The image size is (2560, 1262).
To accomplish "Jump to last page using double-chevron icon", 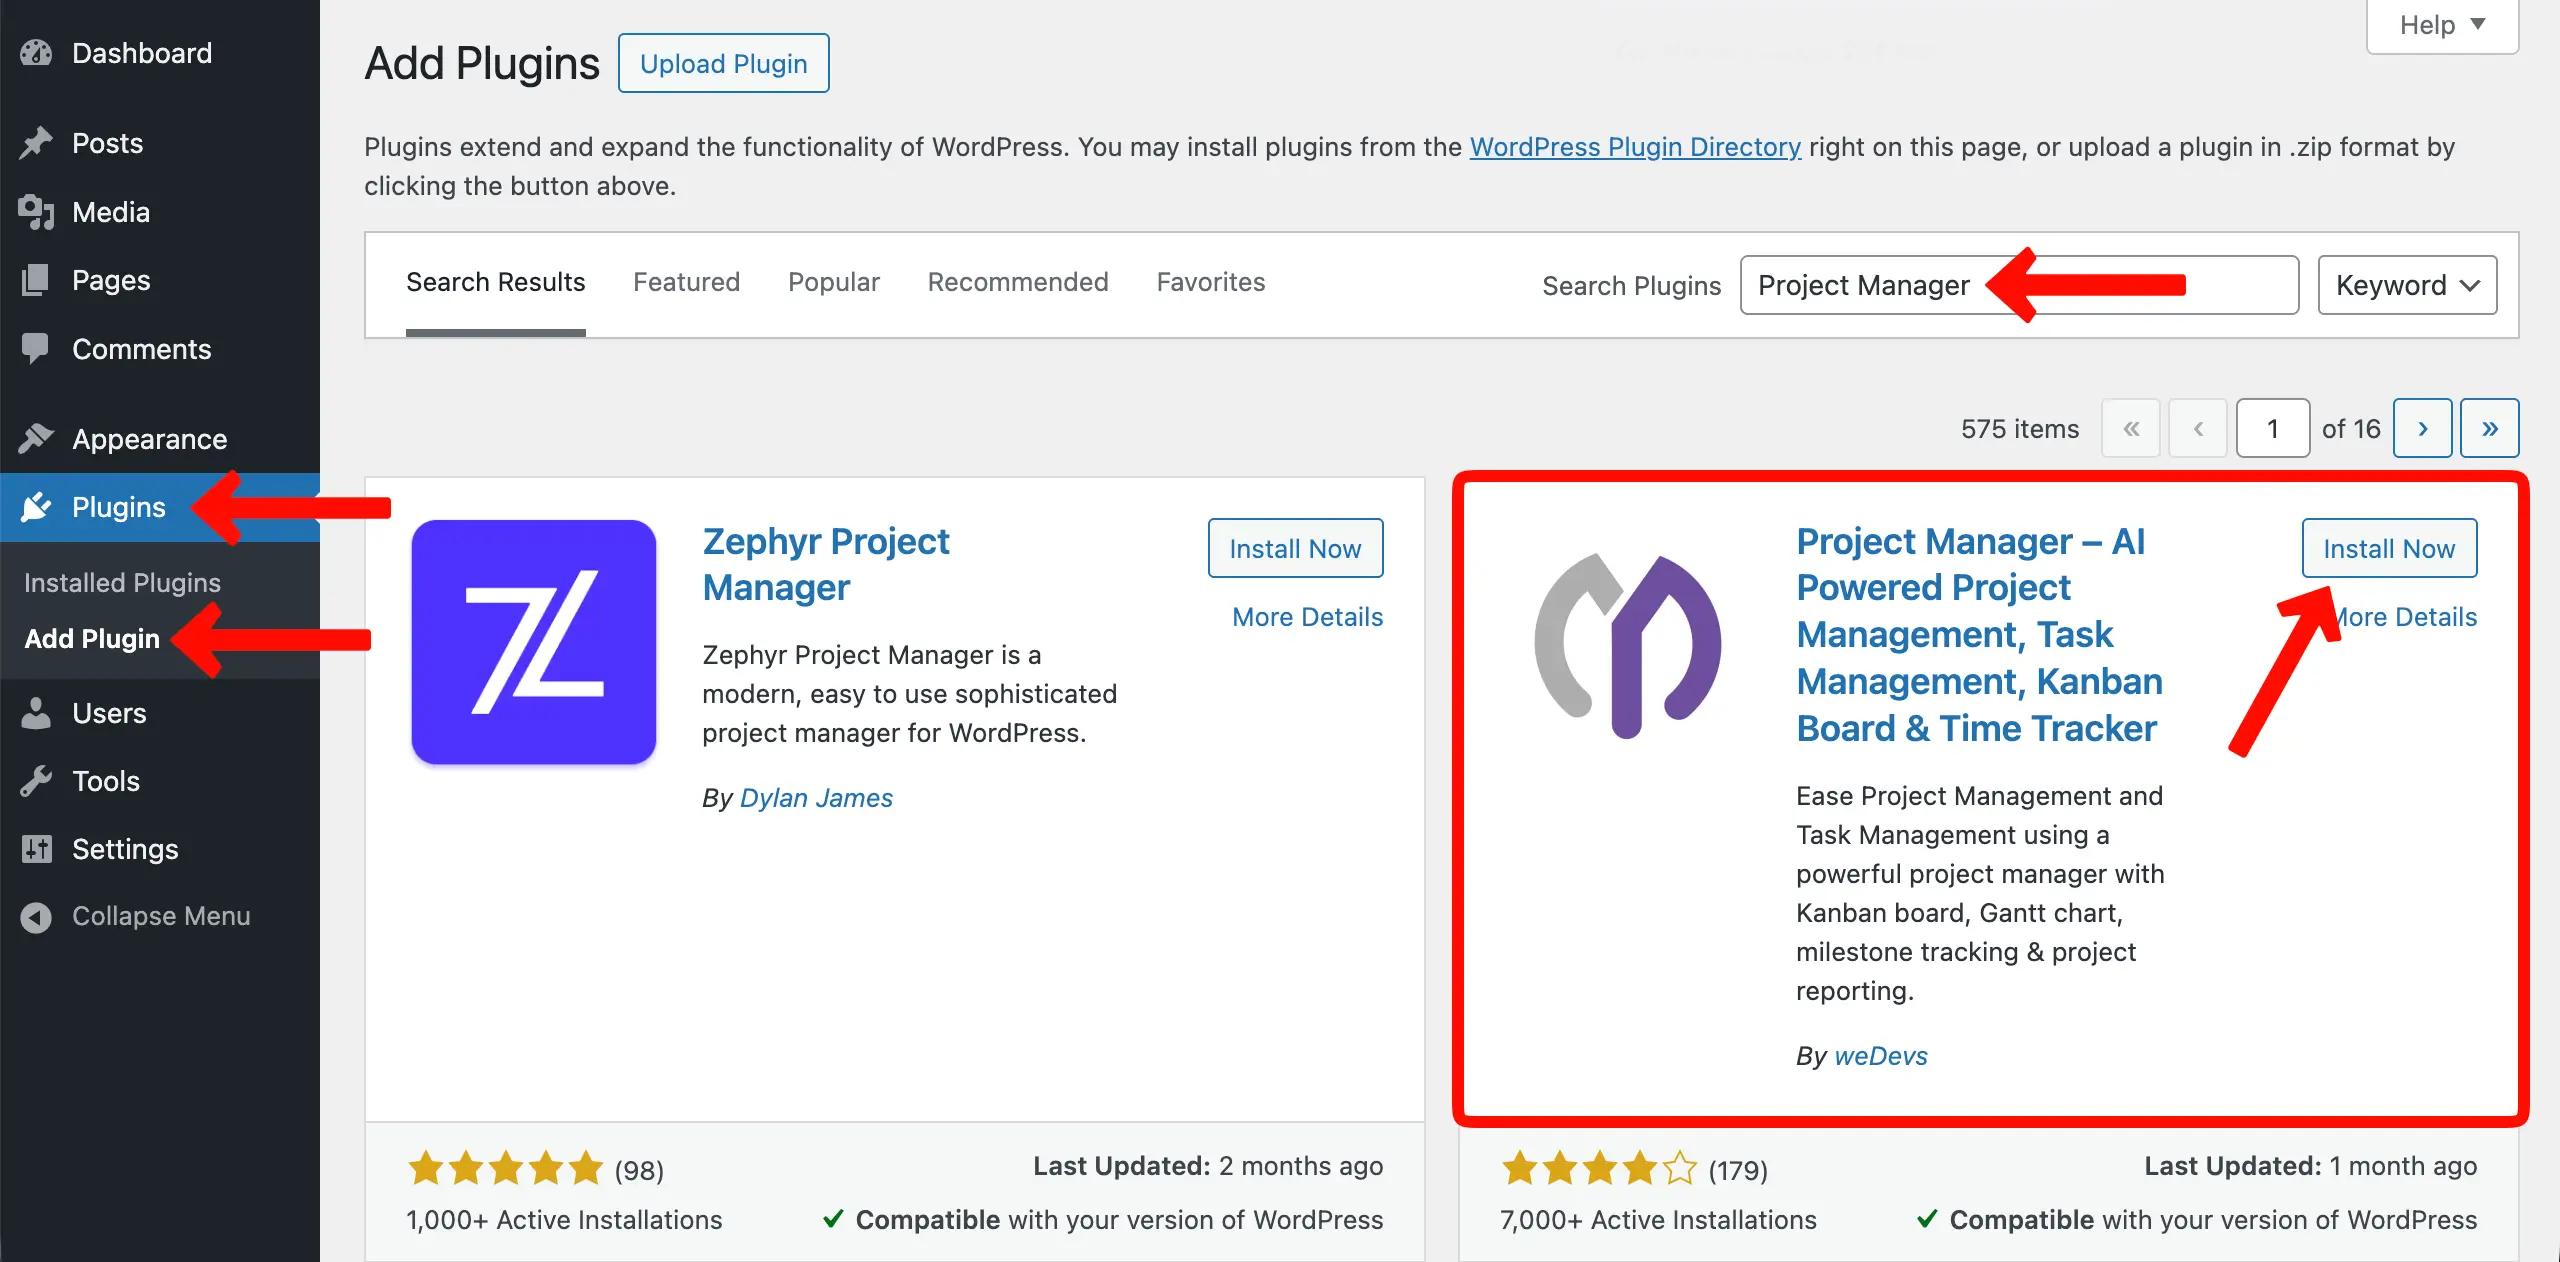I will (x=2489, y=428).
